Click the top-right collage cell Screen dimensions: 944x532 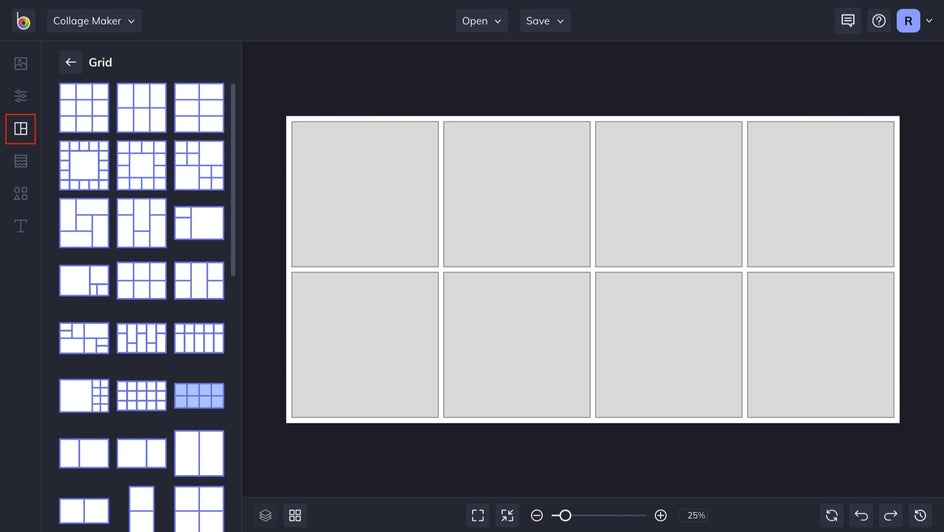point(821,194)
